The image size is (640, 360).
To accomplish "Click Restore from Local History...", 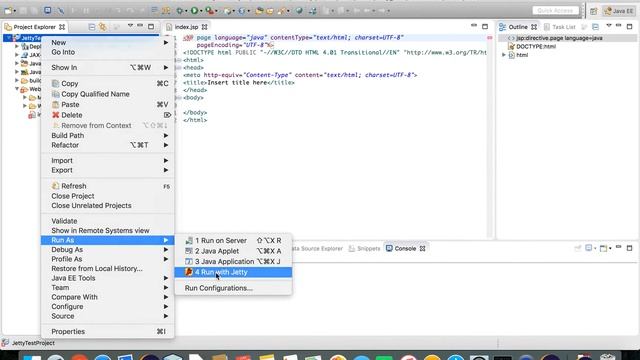I will point(108,269).
